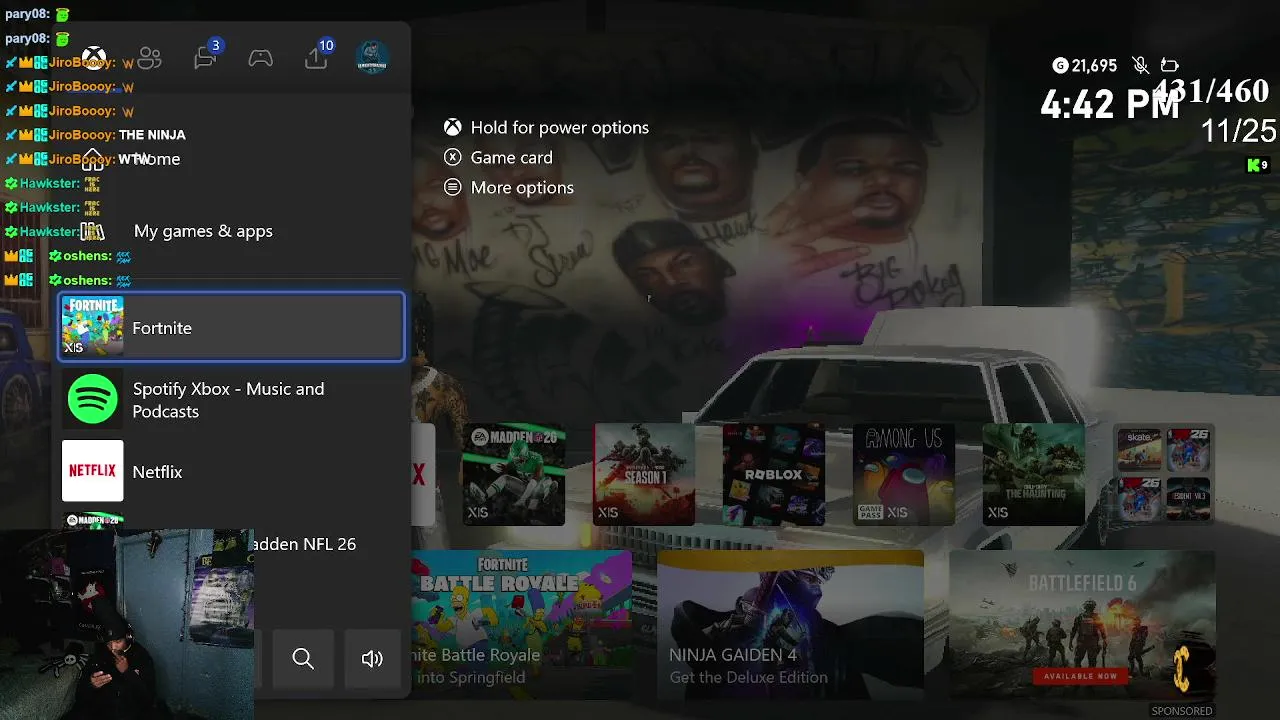Image resolution: width=1280 pixels, height=720 pixels.
Task: Click JiroBoooy's THE NINJA chat message
Action: pyautogui.click(x=152, y=135)
